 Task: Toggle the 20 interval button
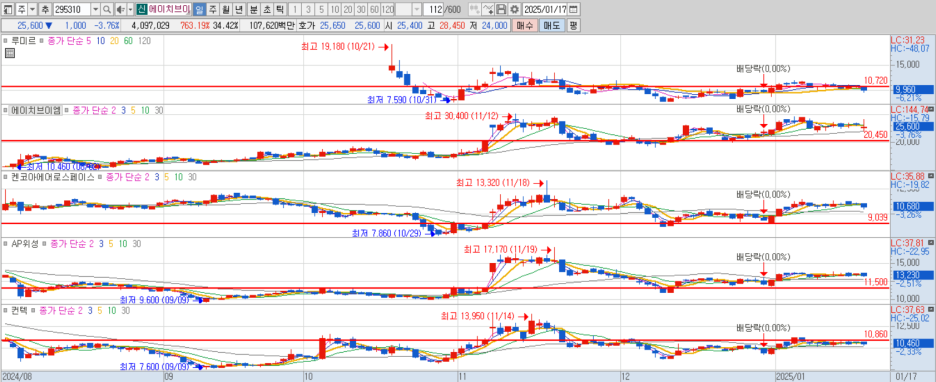348,10
